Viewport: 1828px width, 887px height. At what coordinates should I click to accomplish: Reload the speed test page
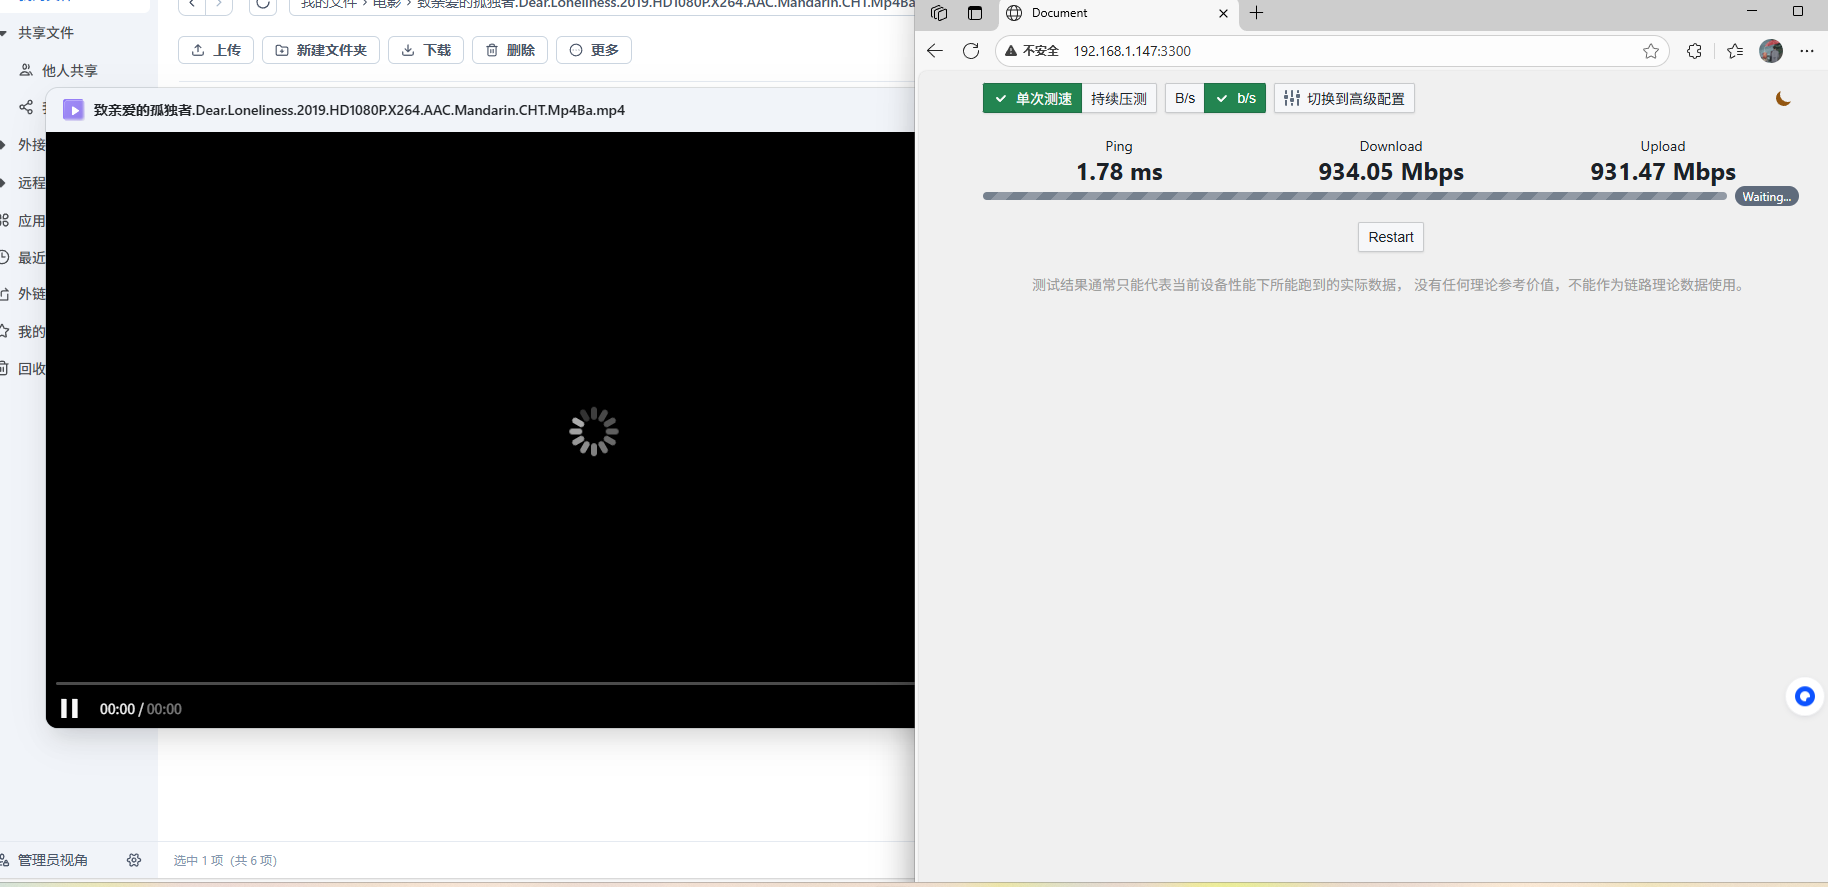pos(971,51)
